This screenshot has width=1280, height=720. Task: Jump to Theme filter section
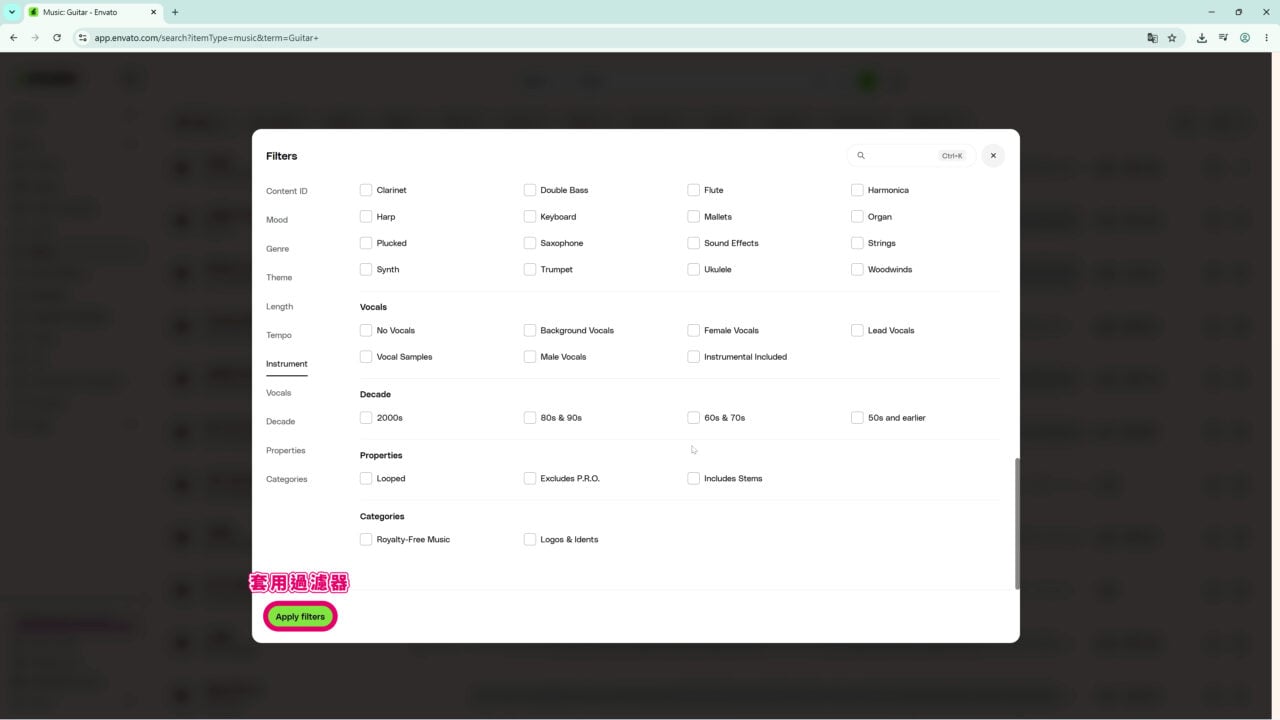(x=279, y=277)
